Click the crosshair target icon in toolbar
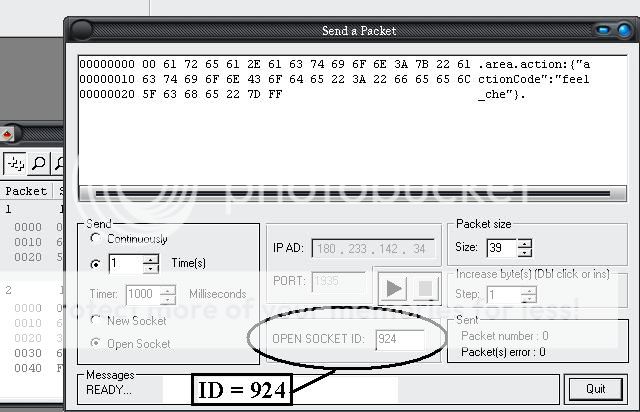 (x=15, y=164)
